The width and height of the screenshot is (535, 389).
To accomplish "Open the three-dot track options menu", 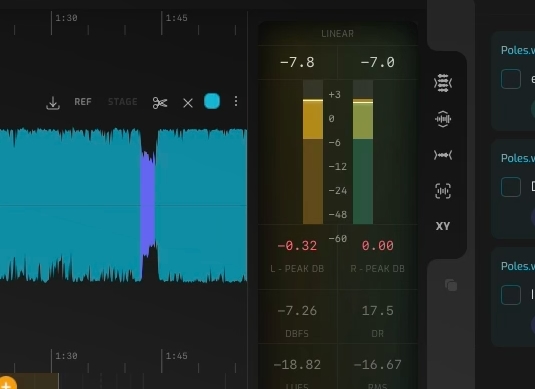I will click(x=236, y=101).
